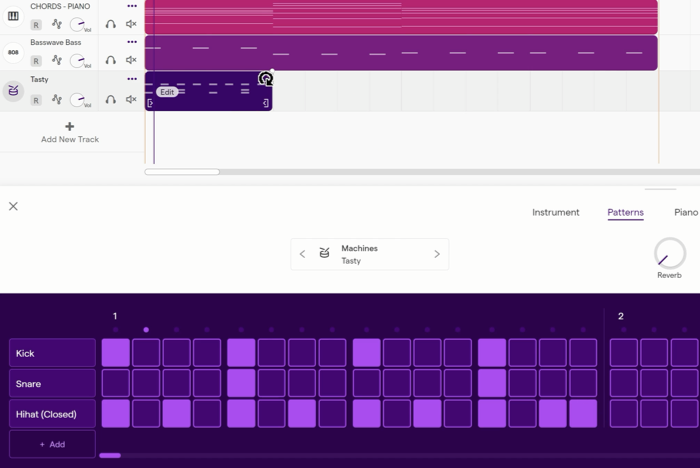Mute the Tasty track

click(x=131, y=99)
